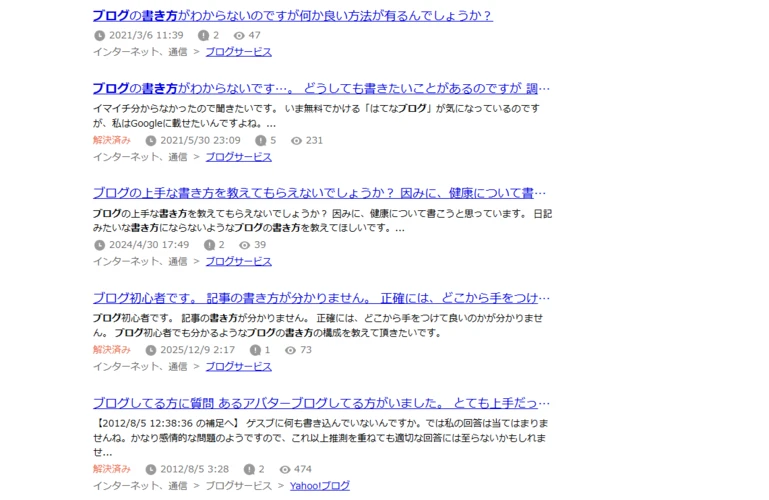Click view count eye icon showing 39
The width and height of the screenshot is (769, 500).
(245, 245)
